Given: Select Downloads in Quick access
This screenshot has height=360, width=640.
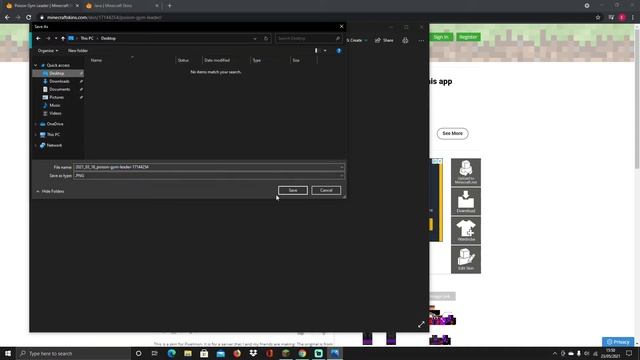Looking at the screenshot, I should [x=59, y=81].
